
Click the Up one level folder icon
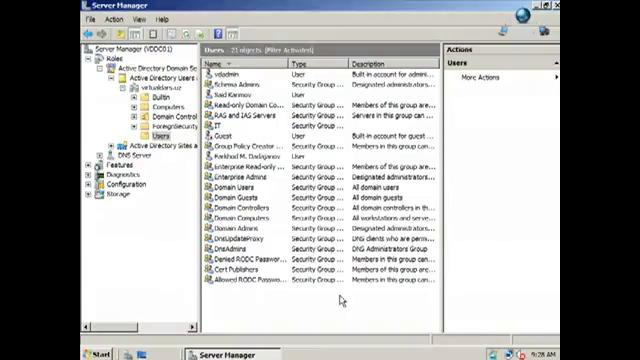point(120,34)
